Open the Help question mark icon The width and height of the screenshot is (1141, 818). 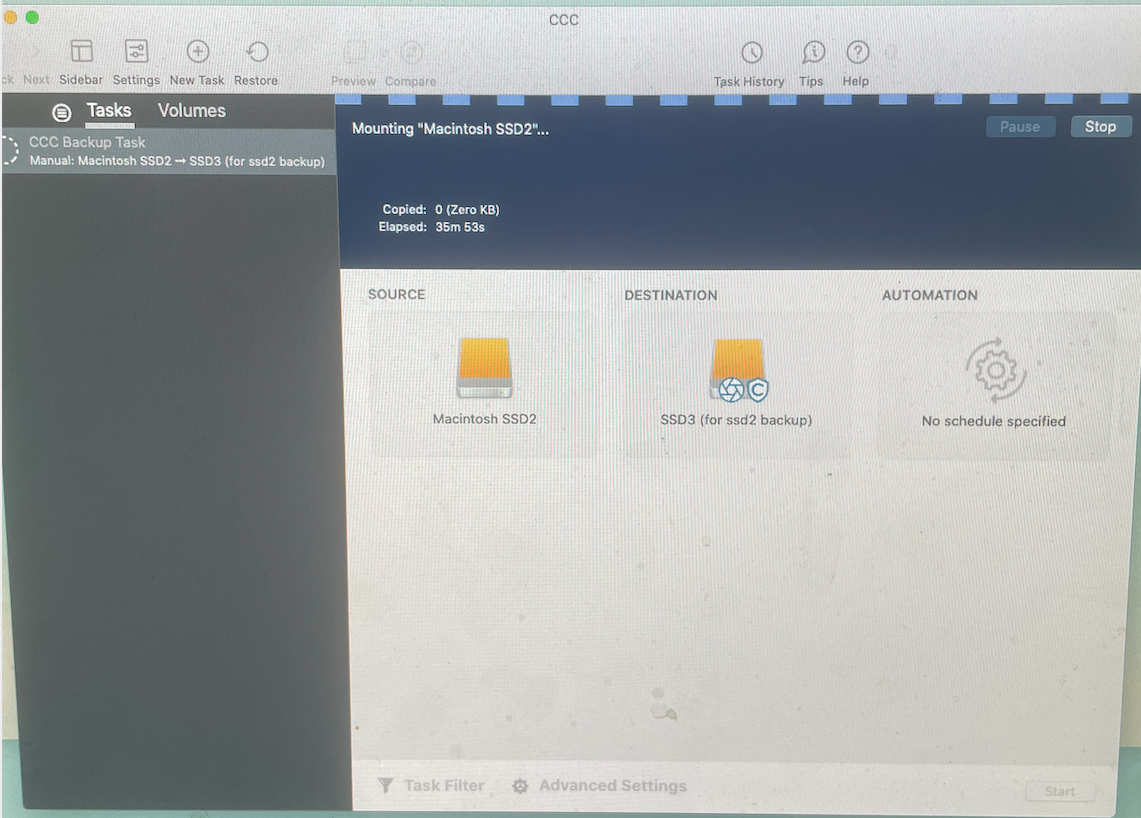coord(857,52)
